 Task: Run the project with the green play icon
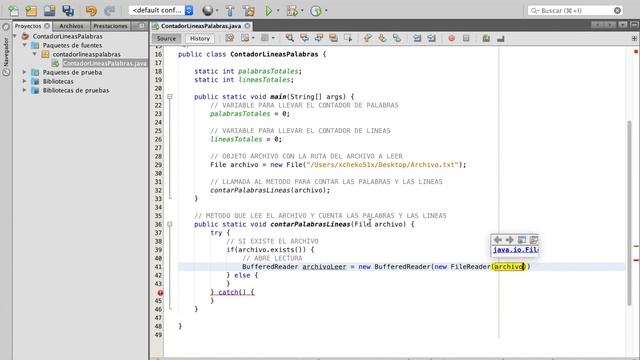pos(269,11)
